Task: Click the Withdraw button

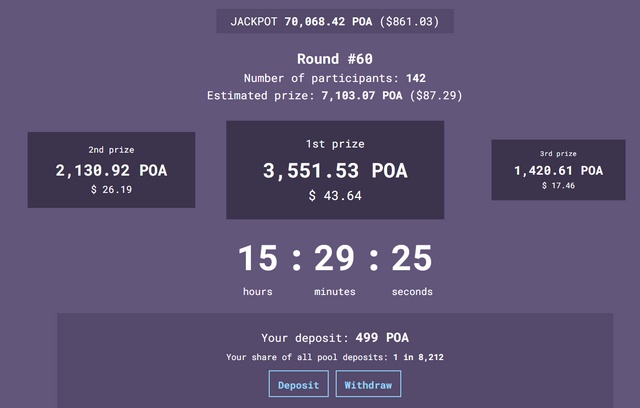Action: pos(368,384)
